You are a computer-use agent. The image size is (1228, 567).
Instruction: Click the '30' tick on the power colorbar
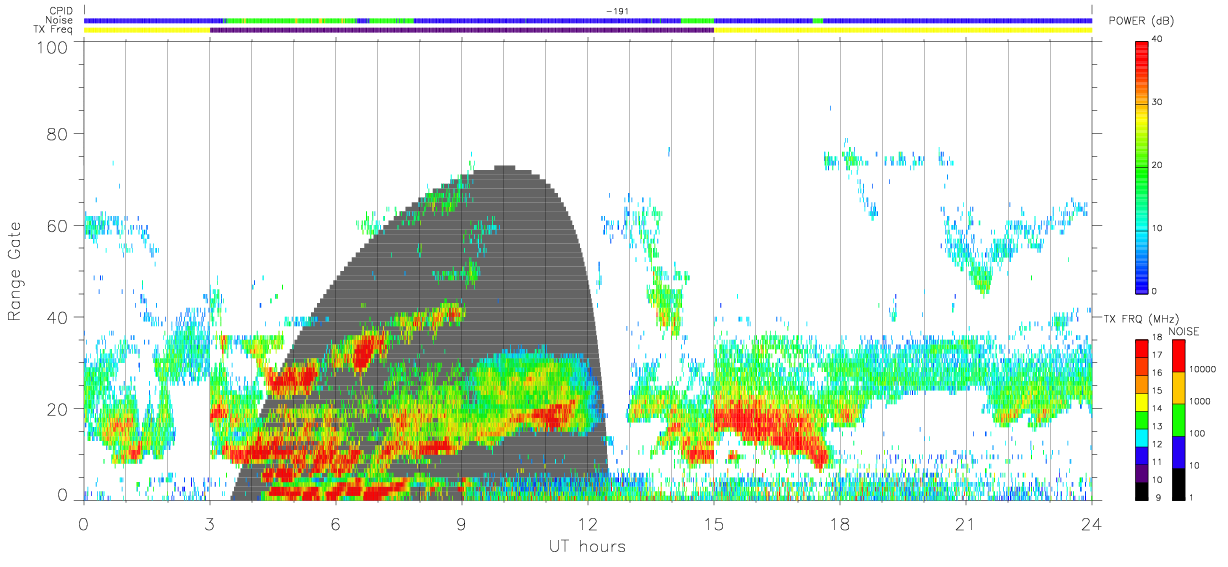[x=1157, y=103]
